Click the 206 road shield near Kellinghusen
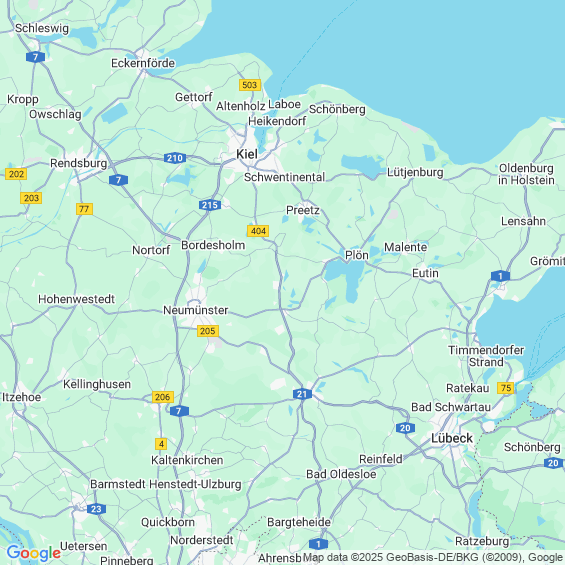The width and height of the screenshot is (565, 565). point(163,397)
